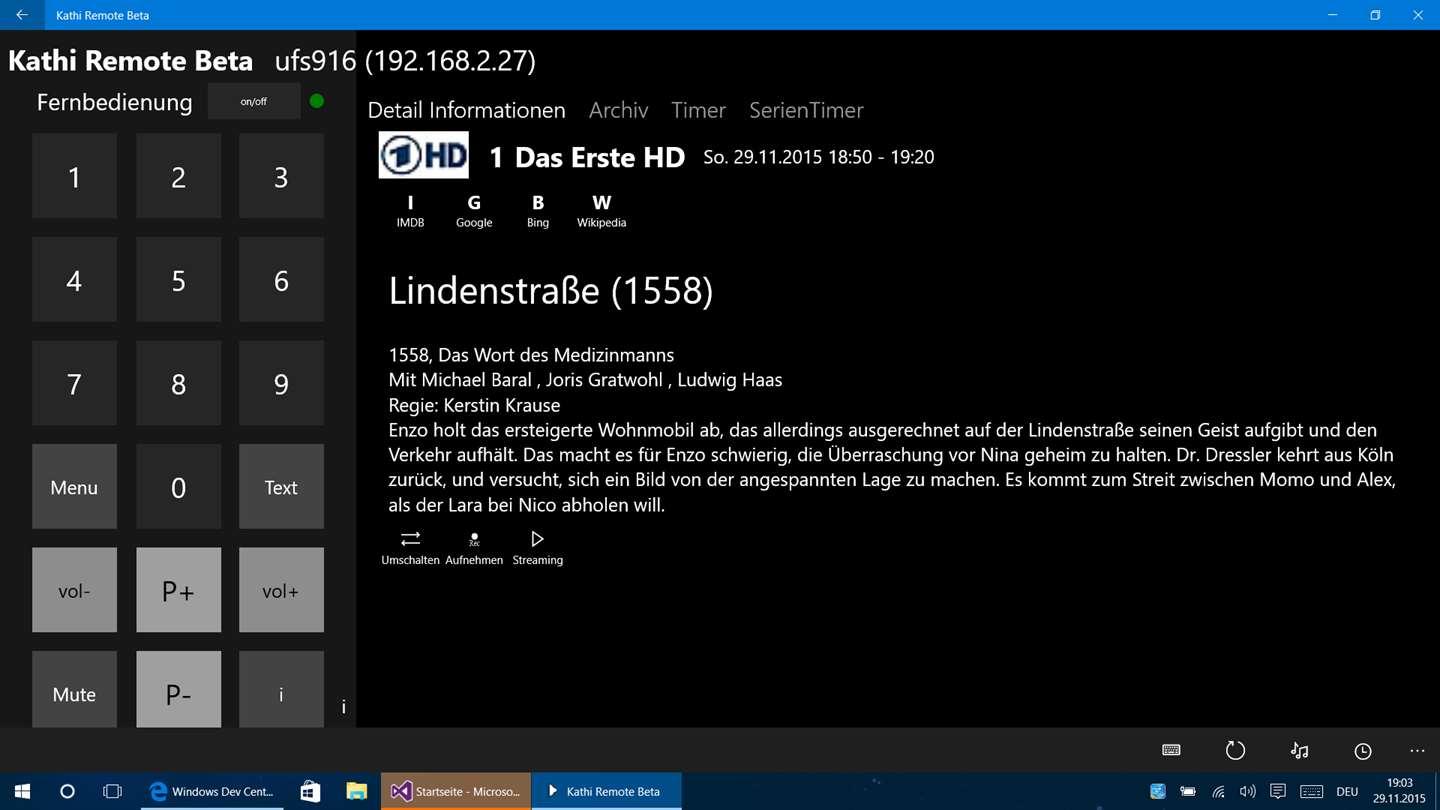Open File Explorer from the taskbar
Viewport: 1440px width, 810px height.
tap(356, 791)
